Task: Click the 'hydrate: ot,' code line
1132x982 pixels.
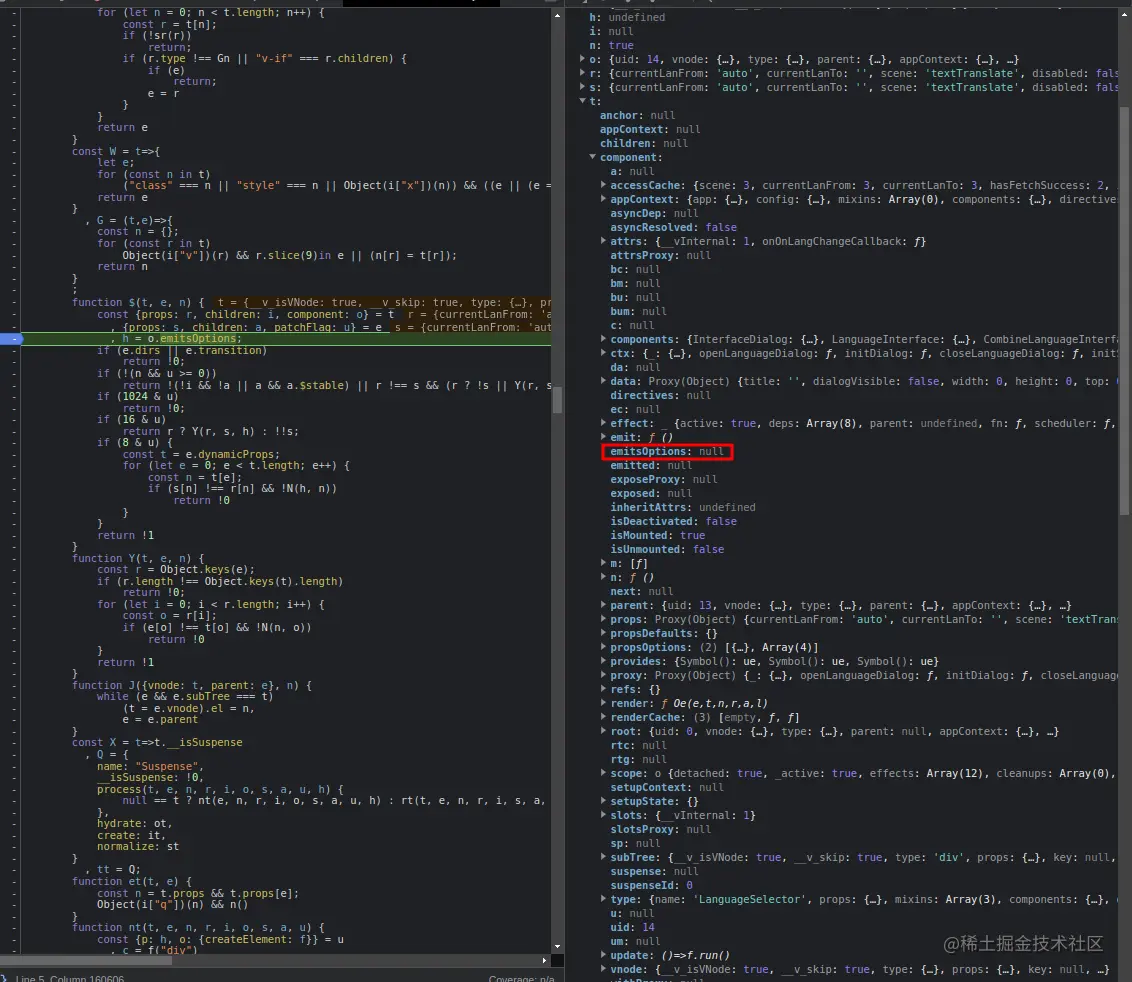Action: 134,823
